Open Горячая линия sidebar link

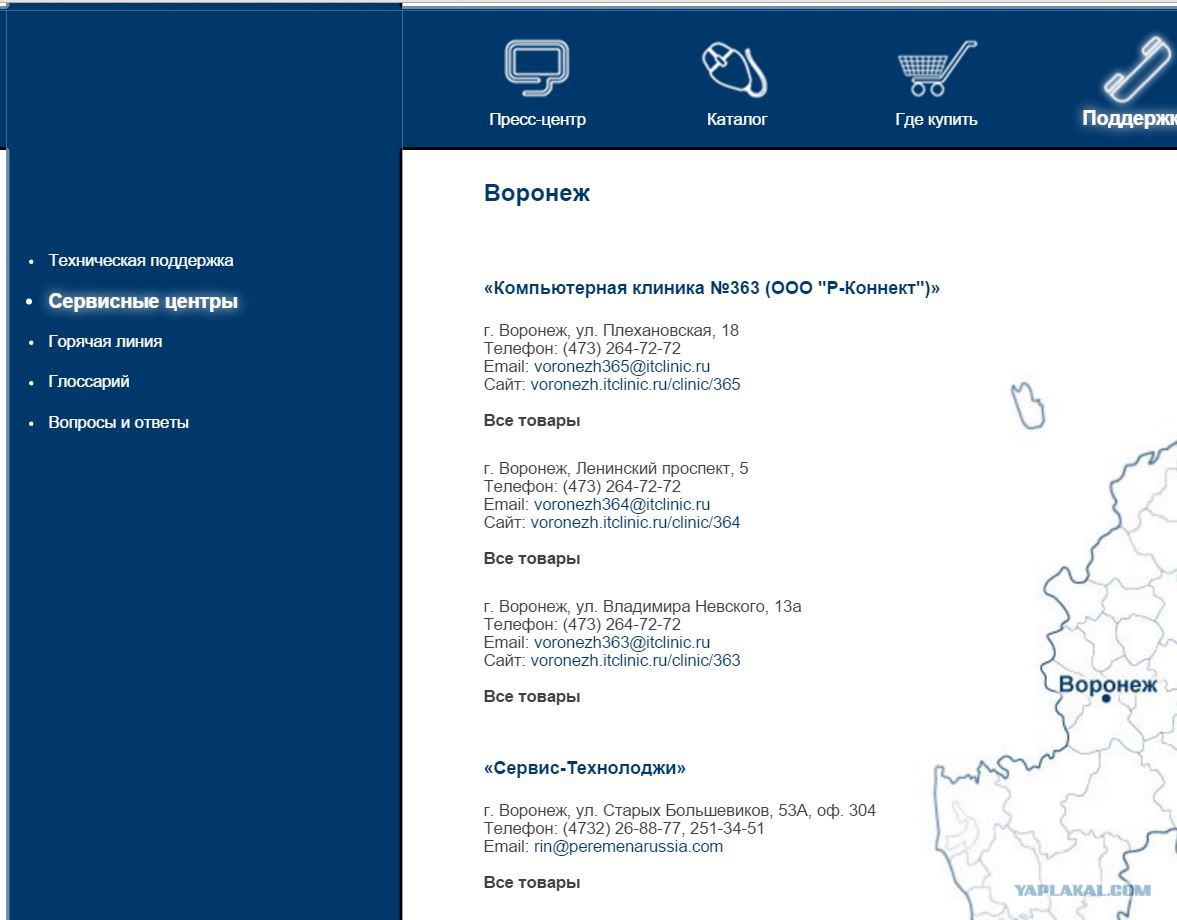[105, 341]
